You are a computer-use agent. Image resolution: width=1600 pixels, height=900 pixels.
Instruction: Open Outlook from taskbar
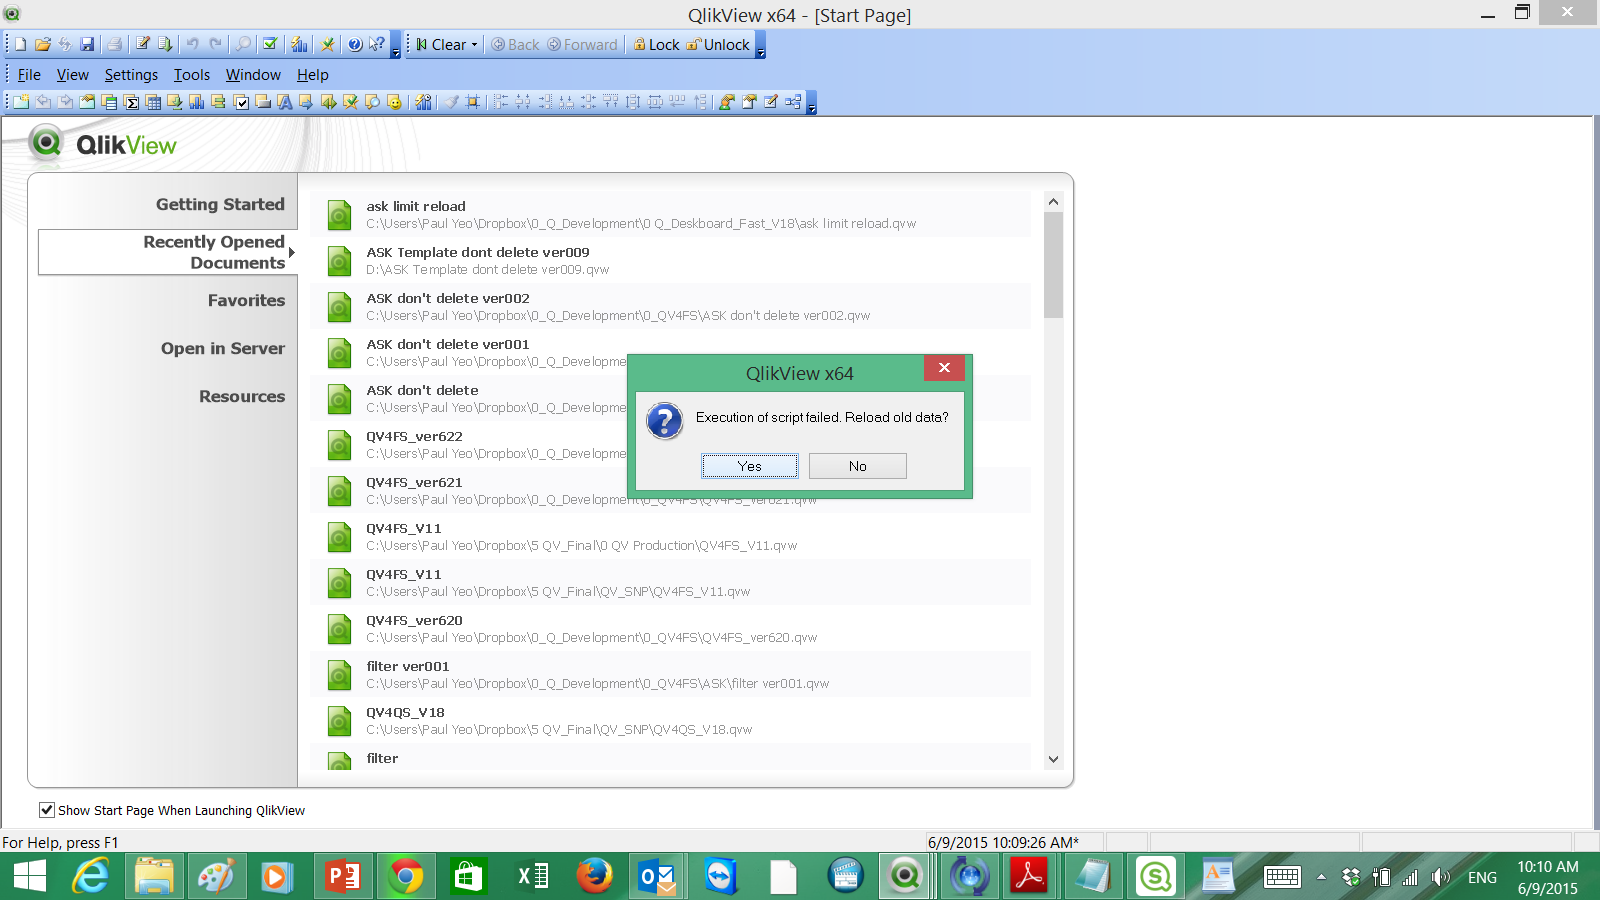657,877
